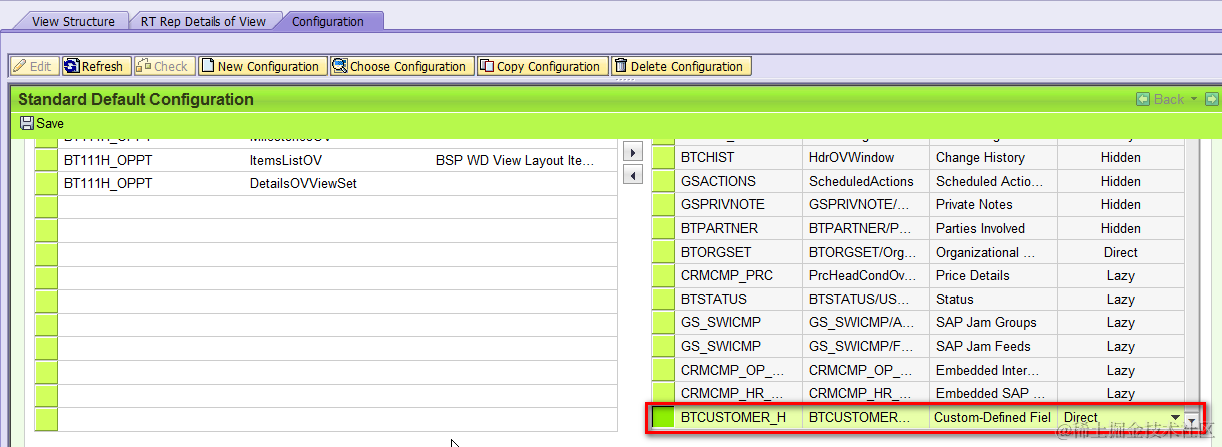Click the Parties Involved title cell
Image resolution: width=1222 pixels, height=447 pixels.
pyautogui.click(x=993, y=228)
